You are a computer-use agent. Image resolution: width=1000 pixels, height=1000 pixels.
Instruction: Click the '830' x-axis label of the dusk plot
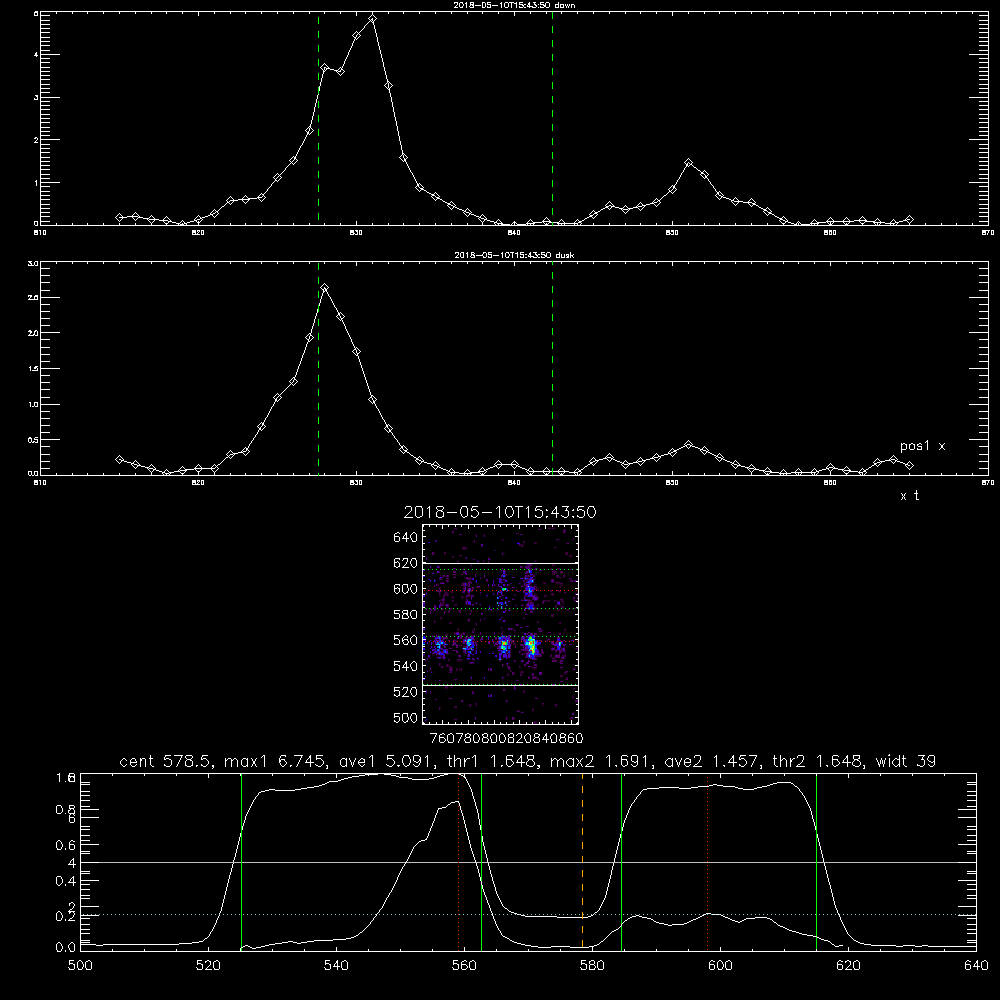click(x=356, y=483)
